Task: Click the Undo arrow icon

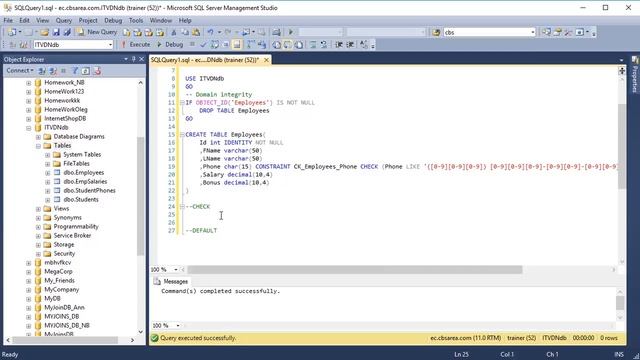Action: pyautogui.click(x=211, y=32)
